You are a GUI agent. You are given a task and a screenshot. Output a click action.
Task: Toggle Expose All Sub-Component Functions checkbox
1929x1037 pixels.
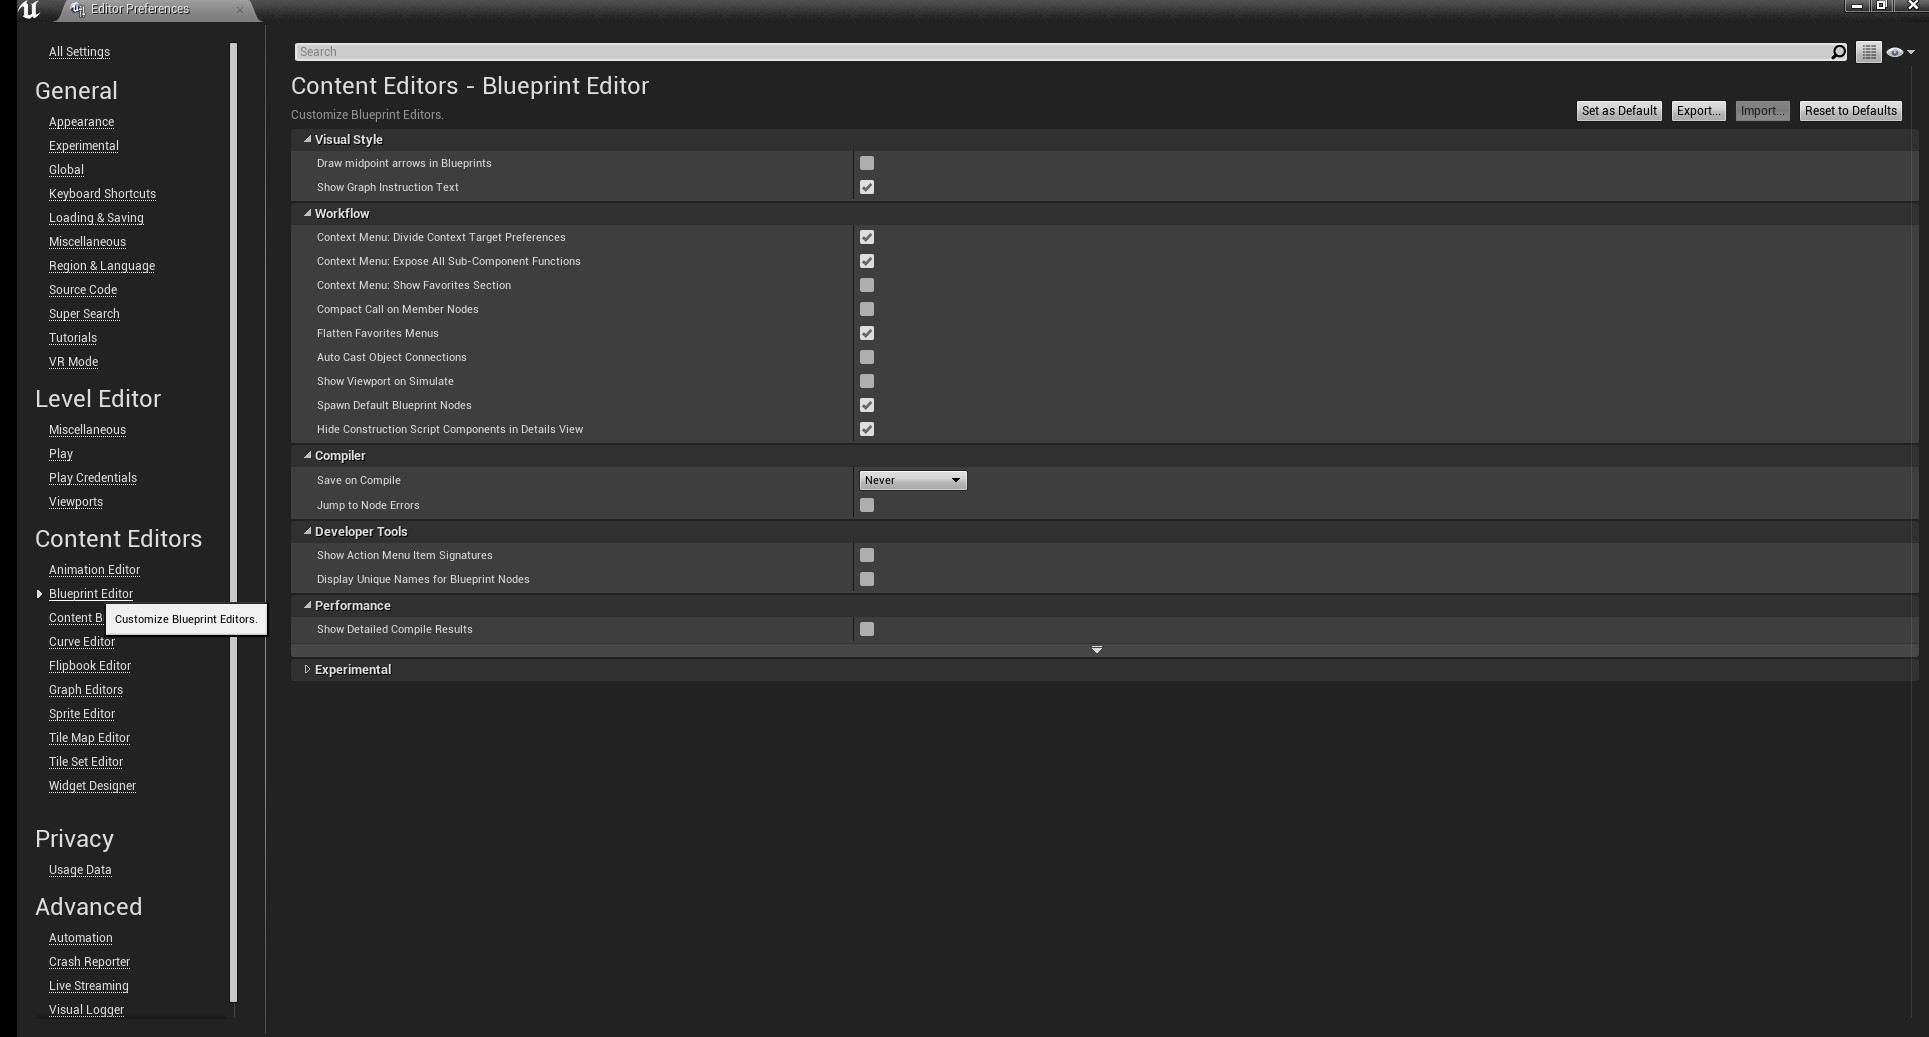click(867, 261)
